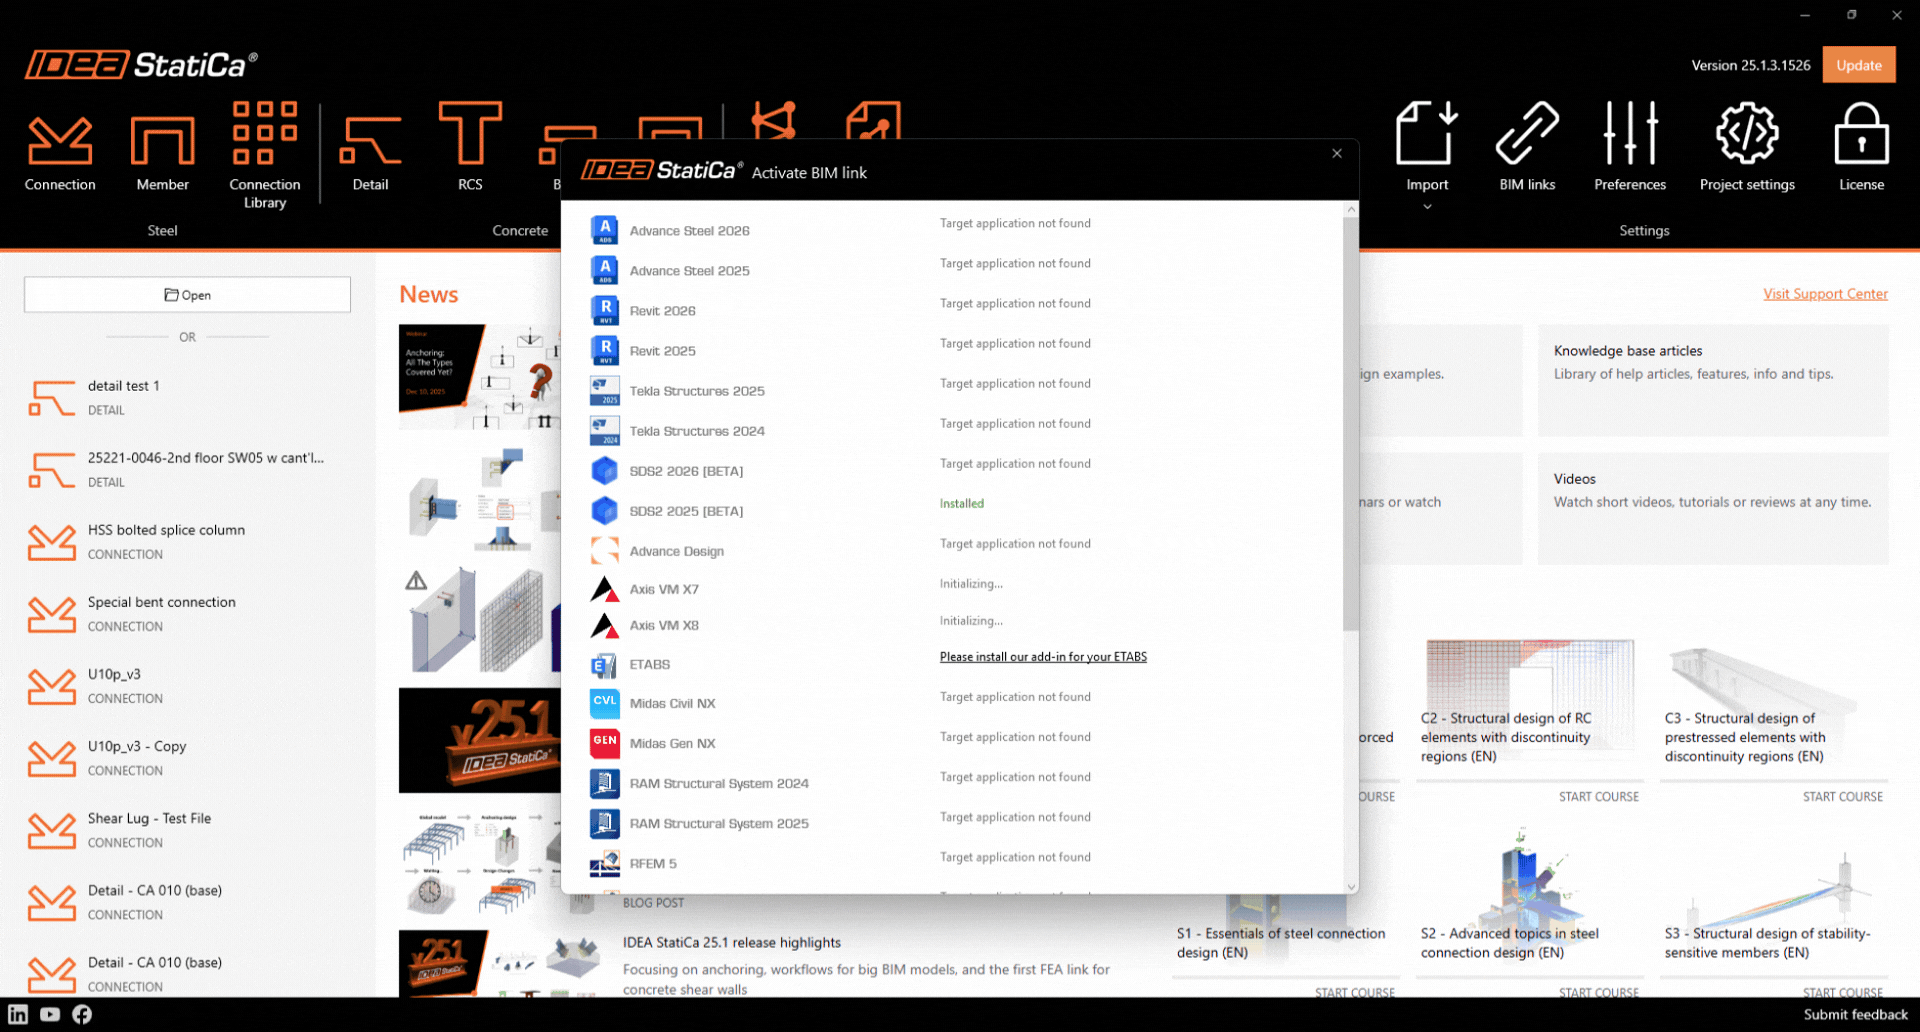Open S3 stability-sensitive members course title
The height and width of the screenshot is (1032, 1920).
[x=1767, y=943]
